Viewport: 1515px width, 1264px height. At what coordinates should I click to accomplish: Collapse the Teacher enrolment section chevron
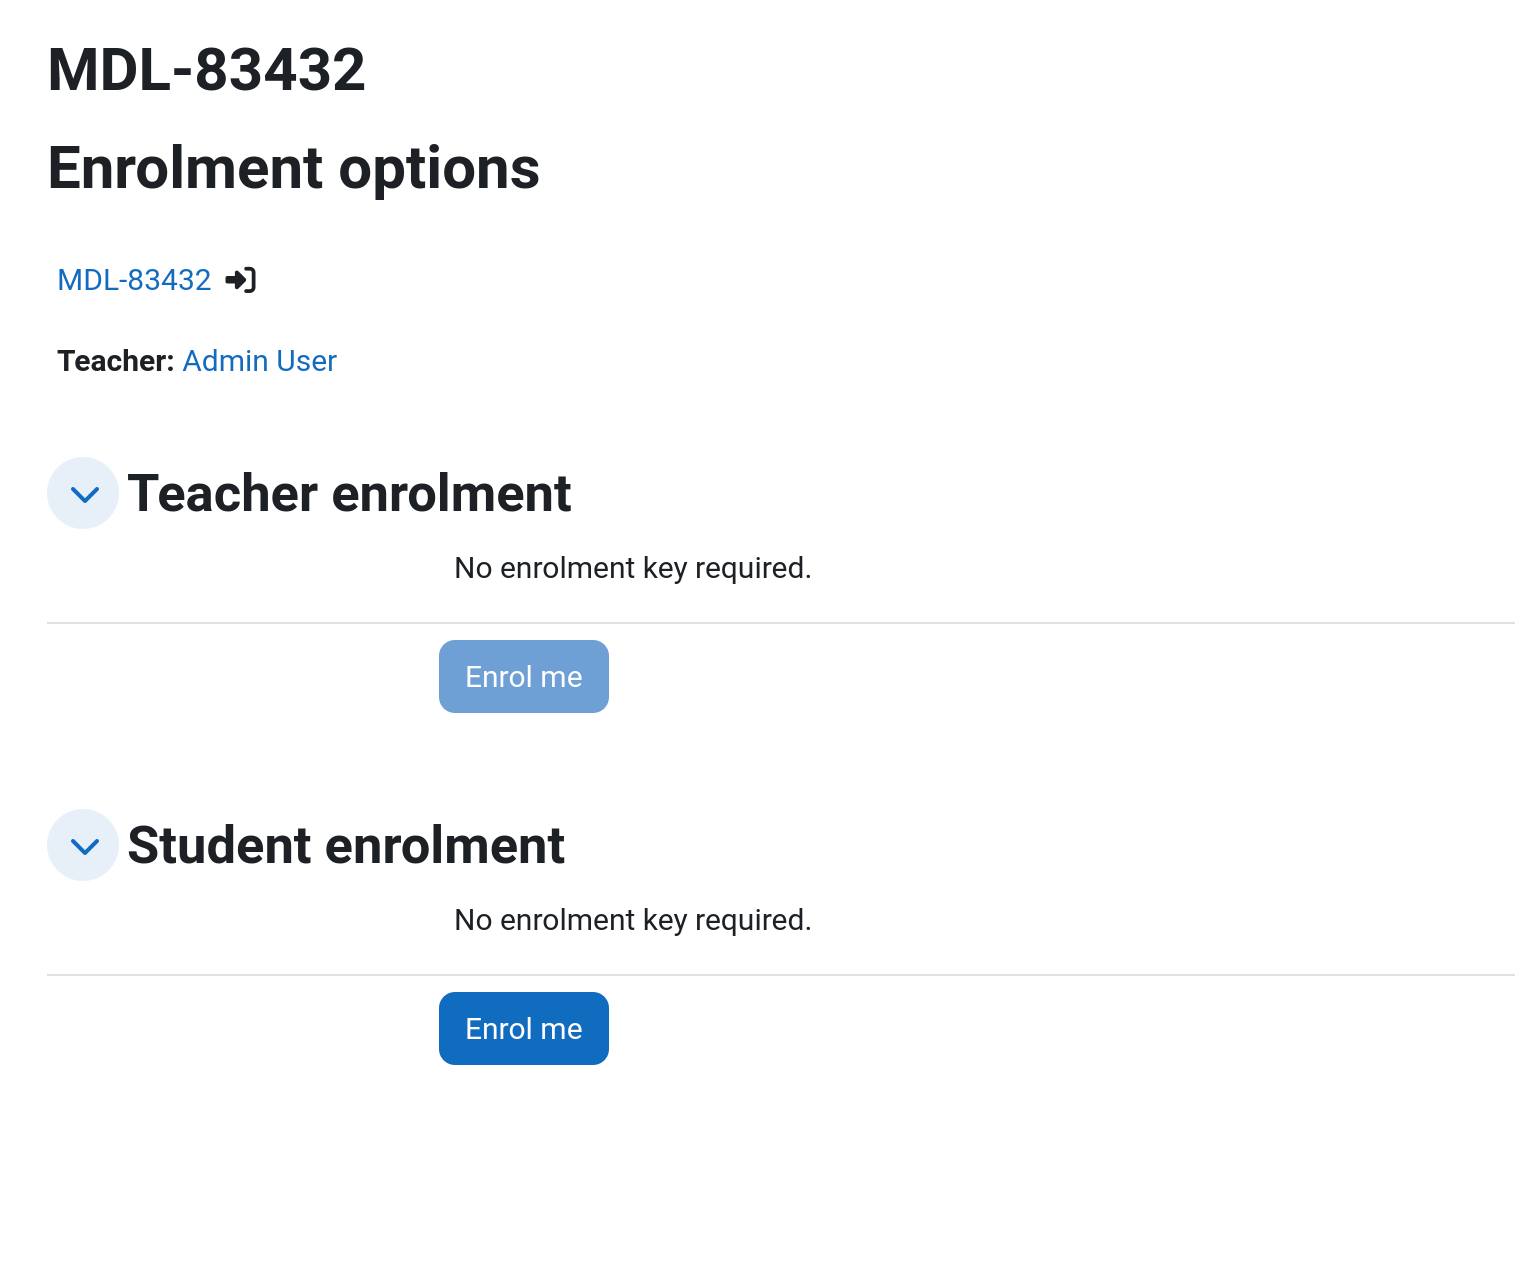[83, 493]
